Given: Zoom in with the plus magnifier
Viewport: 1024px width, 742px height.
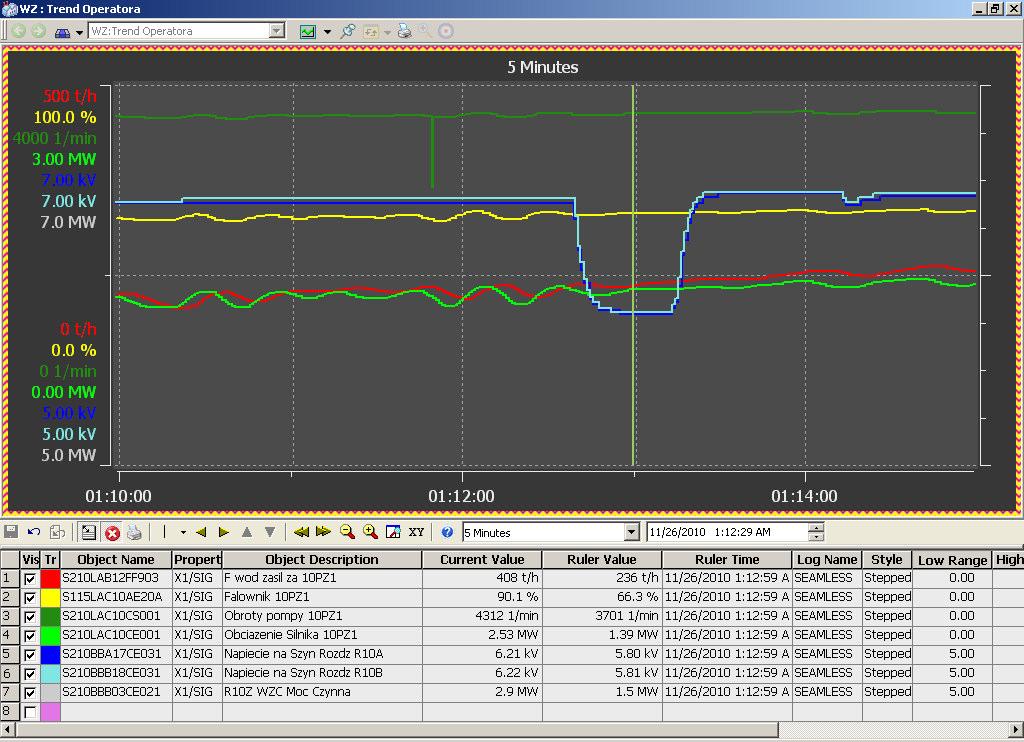Looking at the screenshot, I should pos(370,532).
